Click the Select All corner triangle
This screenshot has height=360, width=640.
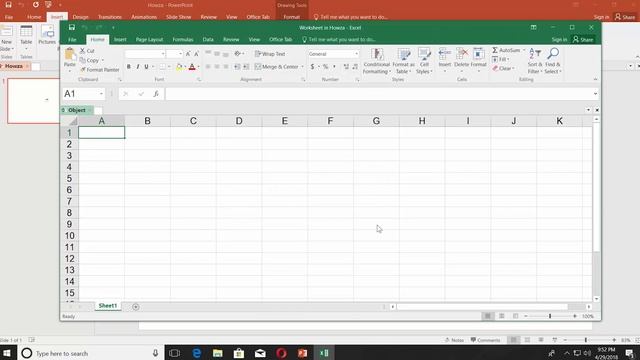(x=73, y=121)
